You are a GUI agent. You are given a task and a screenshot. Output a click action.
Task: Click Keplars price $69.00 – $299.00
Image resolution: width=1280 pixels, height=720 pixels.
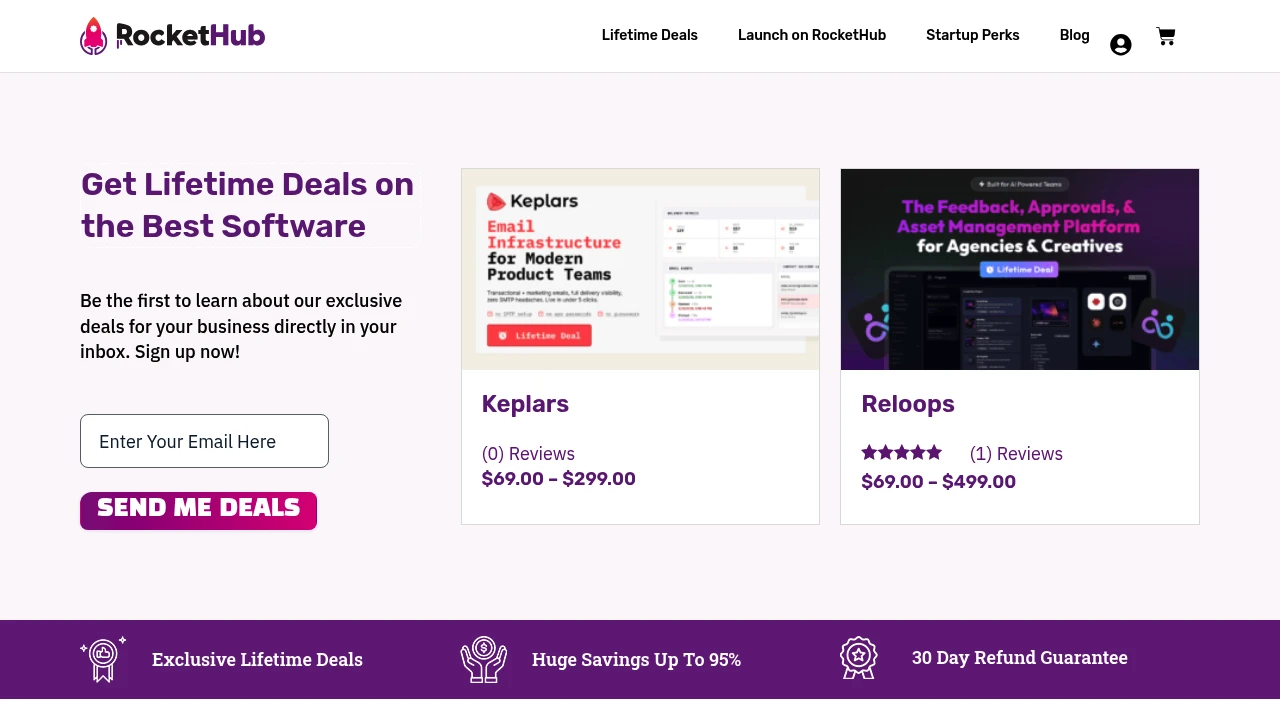coord(559,479)
